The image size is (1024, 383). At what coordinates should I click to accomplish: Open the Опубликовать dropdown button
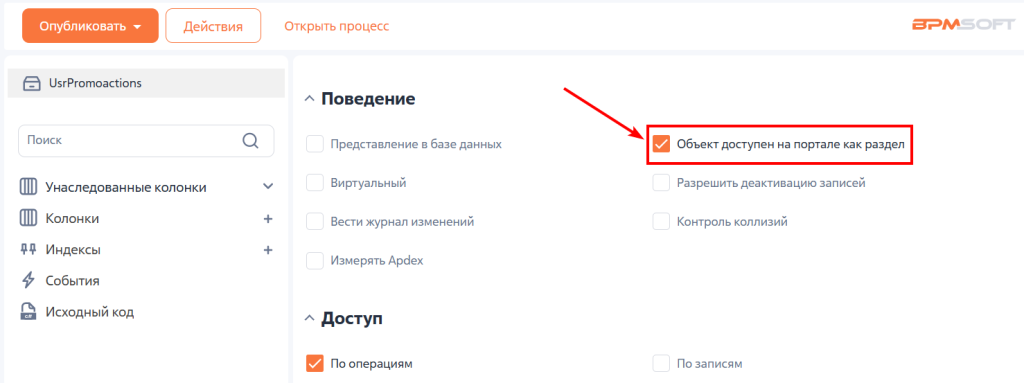coord(90,26)
